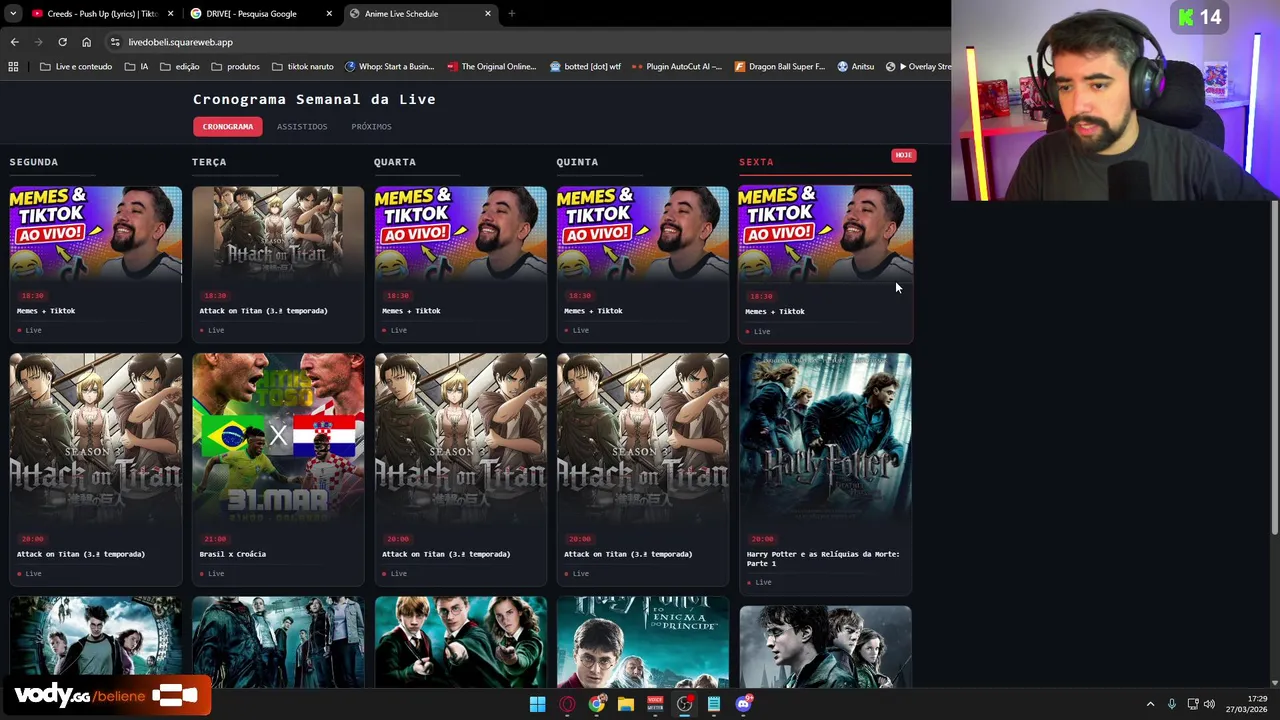Click the SEGUNDA column heading

34,162
